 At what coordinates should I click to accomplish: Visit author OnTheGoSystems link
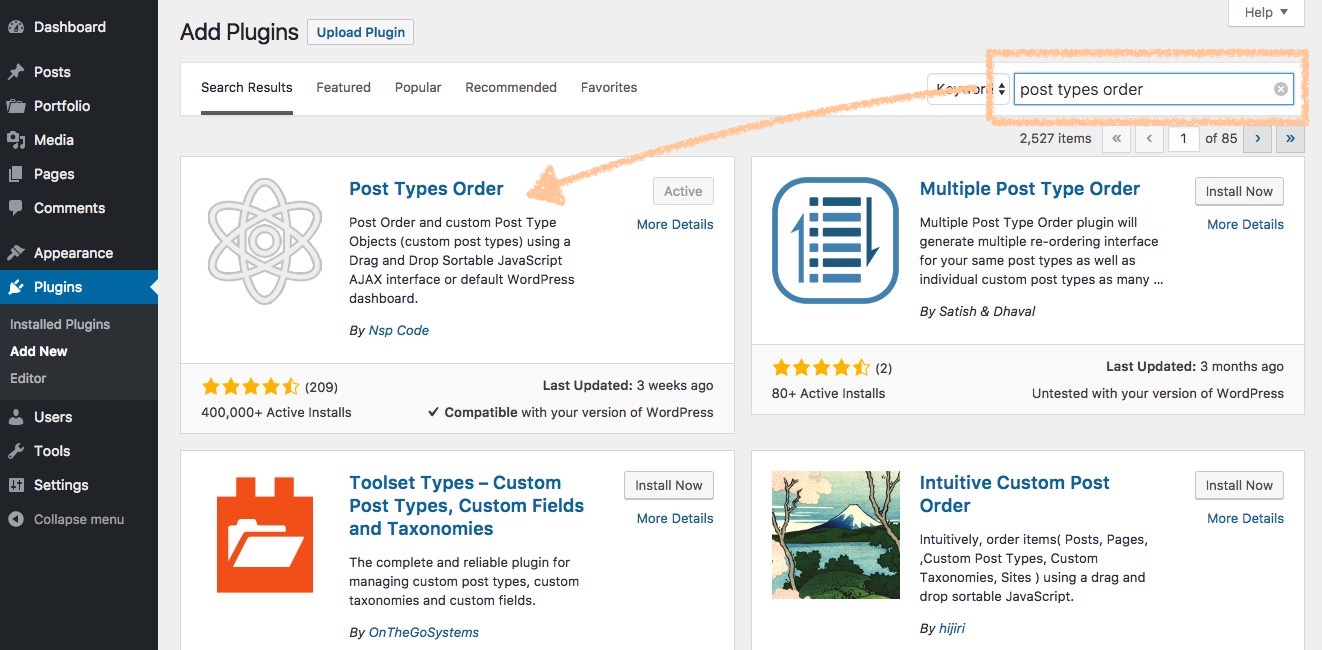pos(423,633)
